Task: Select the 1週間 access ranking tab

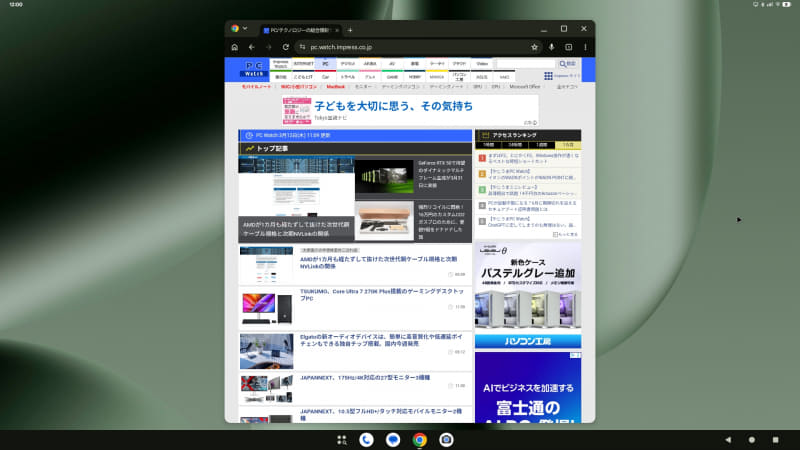Action: 541,145
